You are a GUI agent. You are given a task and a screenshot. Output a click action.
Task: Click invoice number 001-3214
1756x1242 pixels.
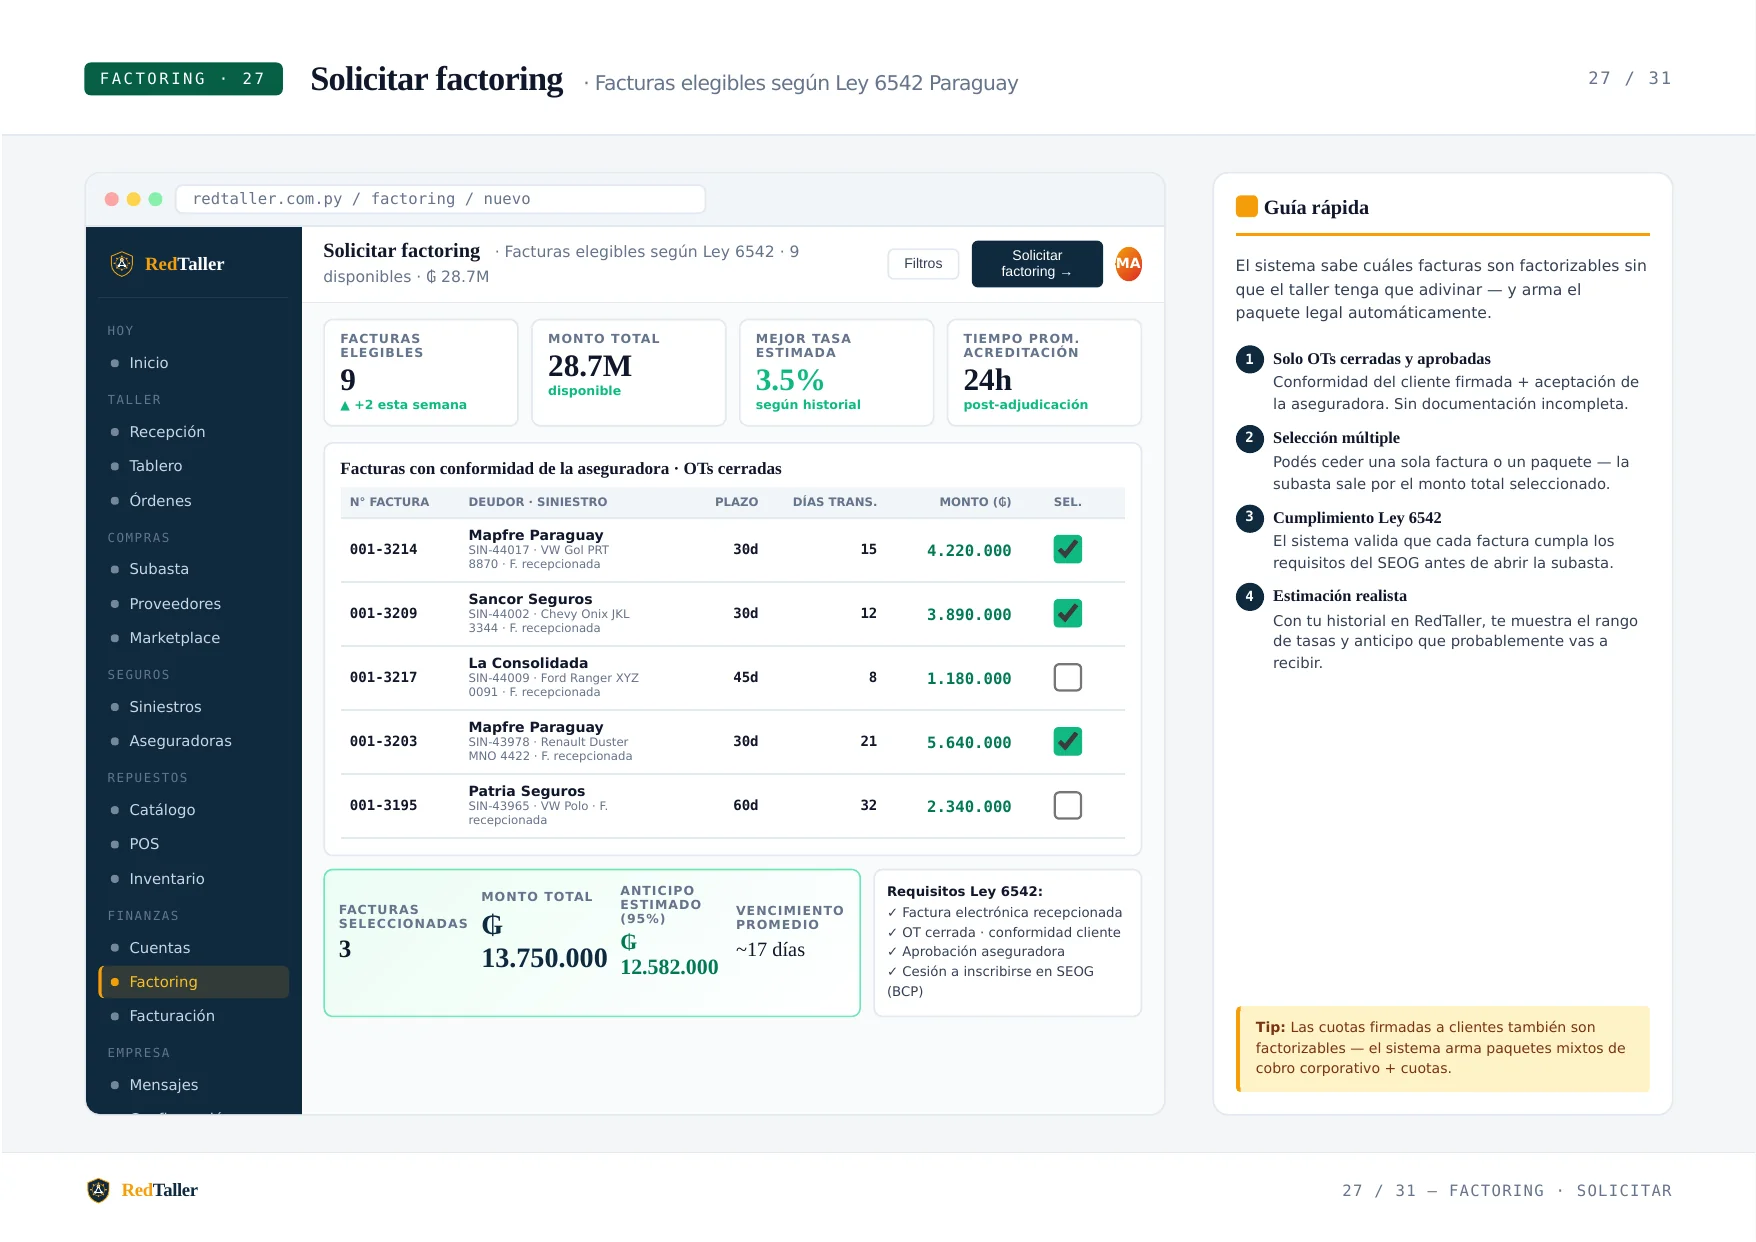click(x=383, y=549)
